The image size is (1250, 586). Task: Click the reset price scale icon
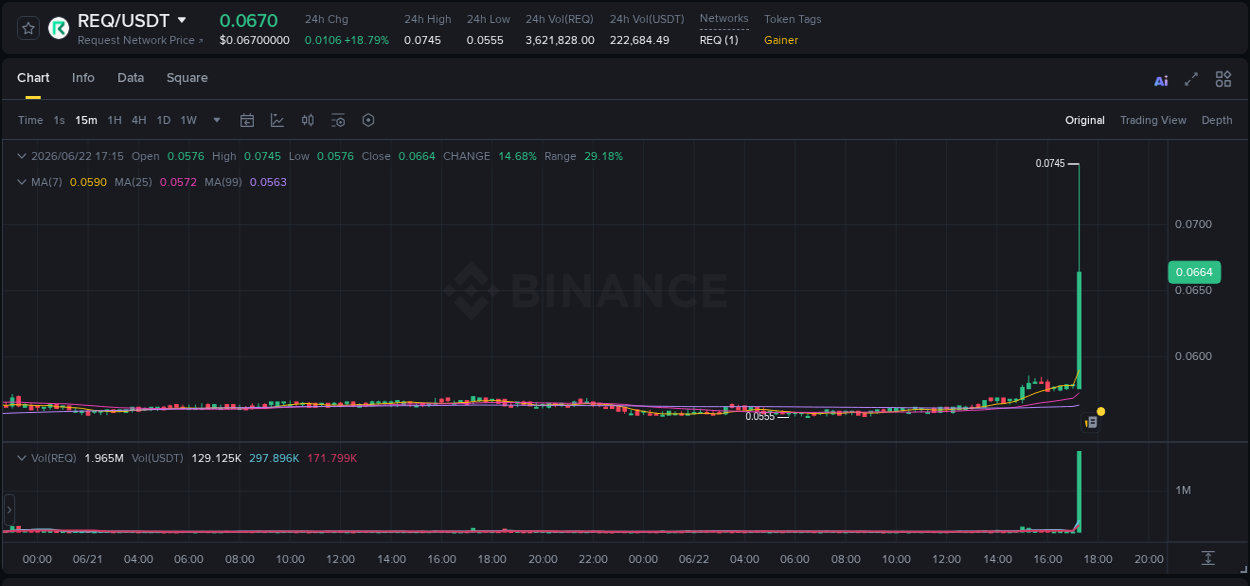pos(1208,558)
